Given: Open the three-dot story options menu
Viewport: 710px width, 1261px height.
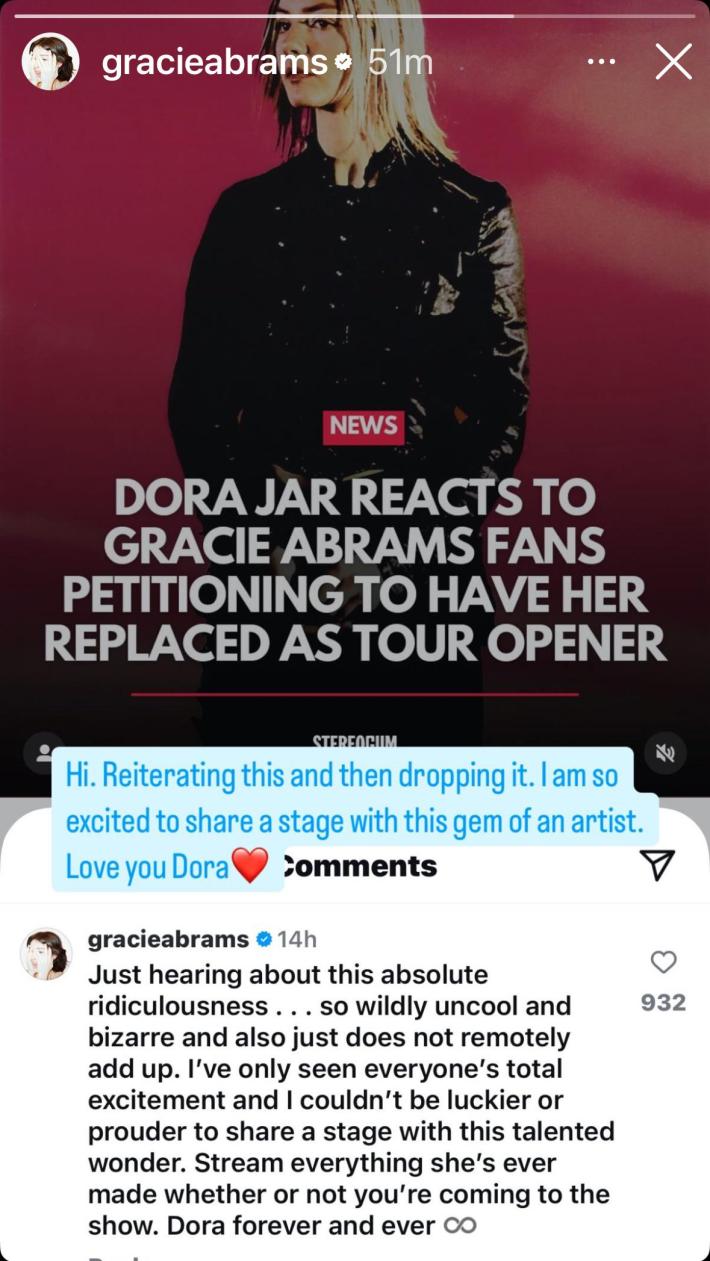Looking at the screenshot, I should point(601,62).
